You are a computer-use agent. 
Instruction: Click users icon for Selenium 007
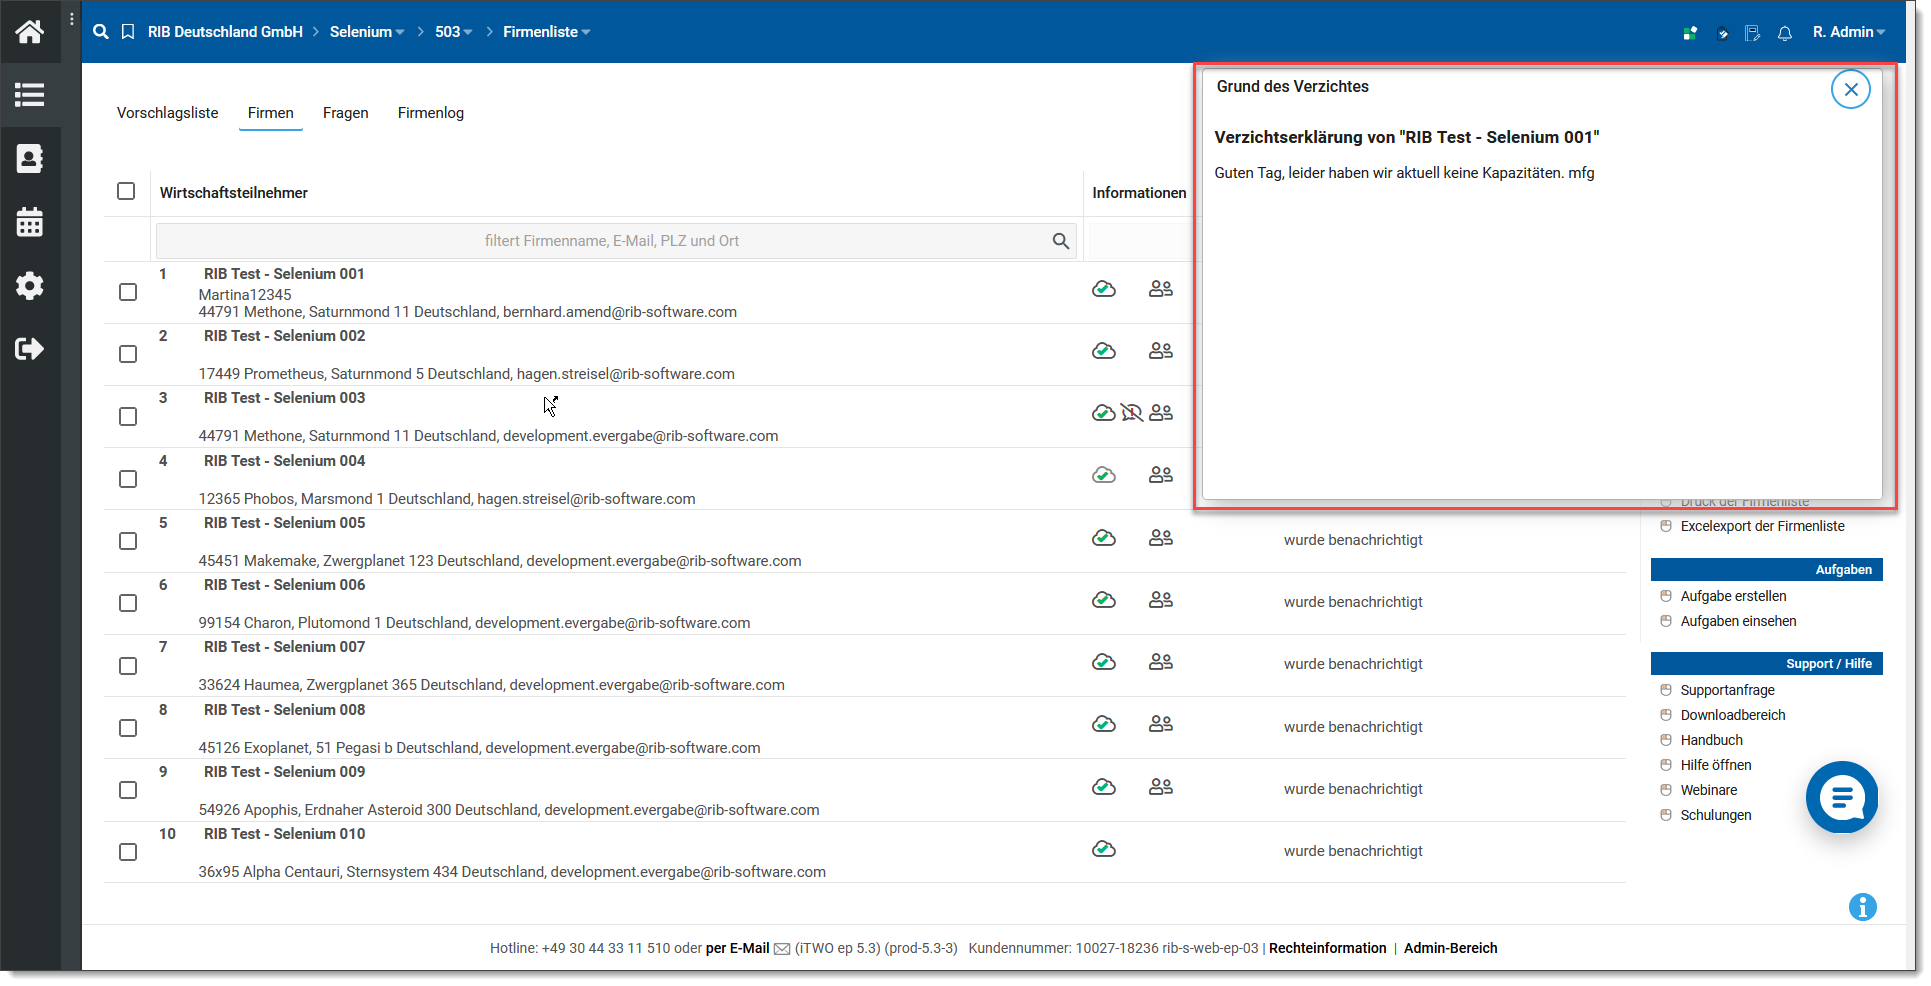[1161, 662]
